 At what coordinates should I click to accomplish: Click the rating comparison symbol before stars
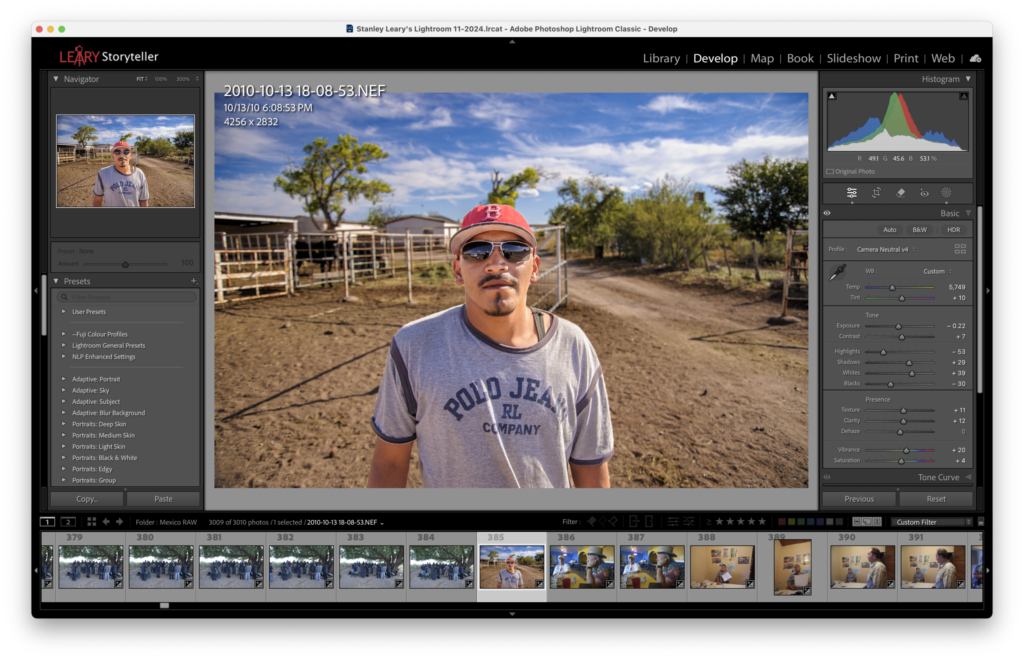pyautogui.click(x=709, y=522)
